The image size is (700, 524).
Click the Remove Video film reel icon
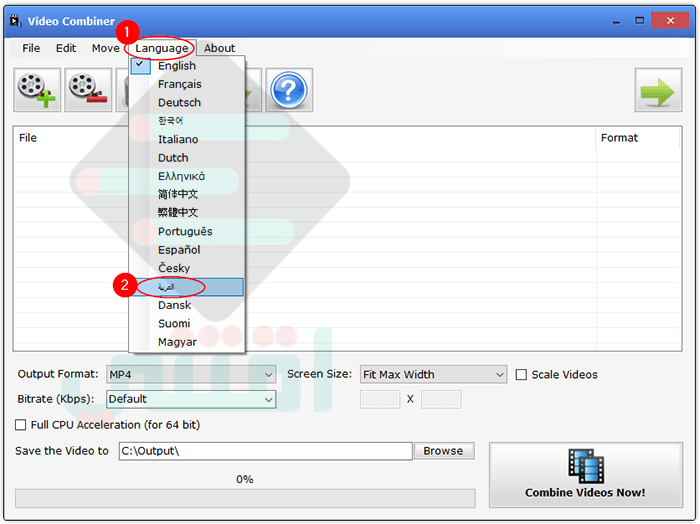tap(88, 90)
